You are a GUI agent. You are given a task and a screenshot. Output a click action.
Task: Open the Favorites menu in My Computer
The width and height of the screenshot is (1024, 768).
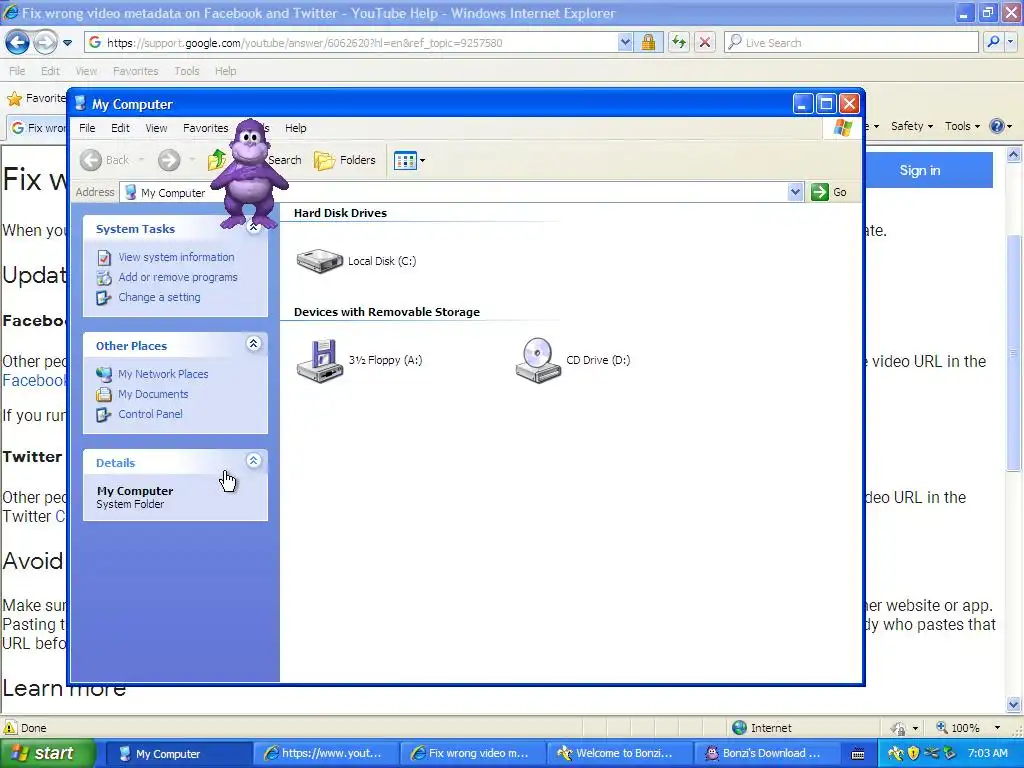tap(205, 128)
